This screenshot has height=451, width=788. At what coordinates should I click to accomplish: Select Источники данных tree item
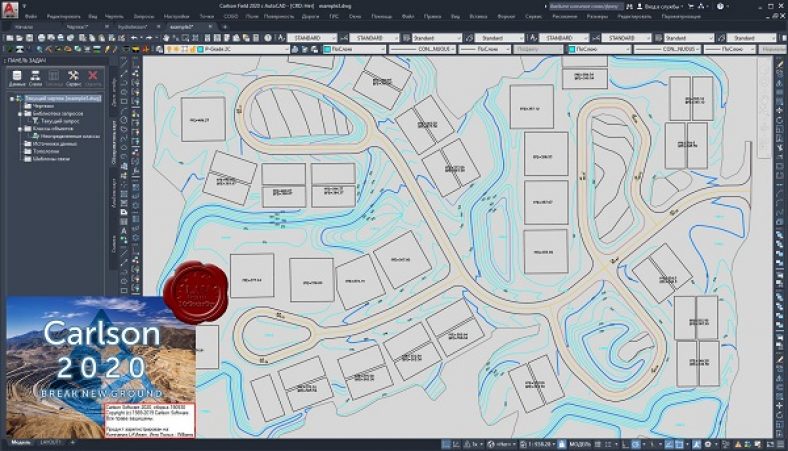click(54, 144)
